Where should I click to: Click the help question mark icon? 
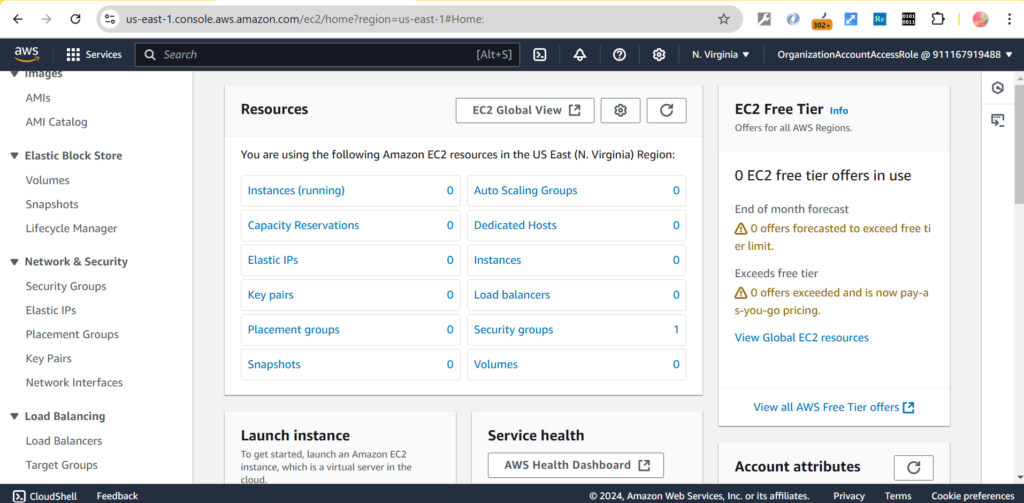pos(619,55)
